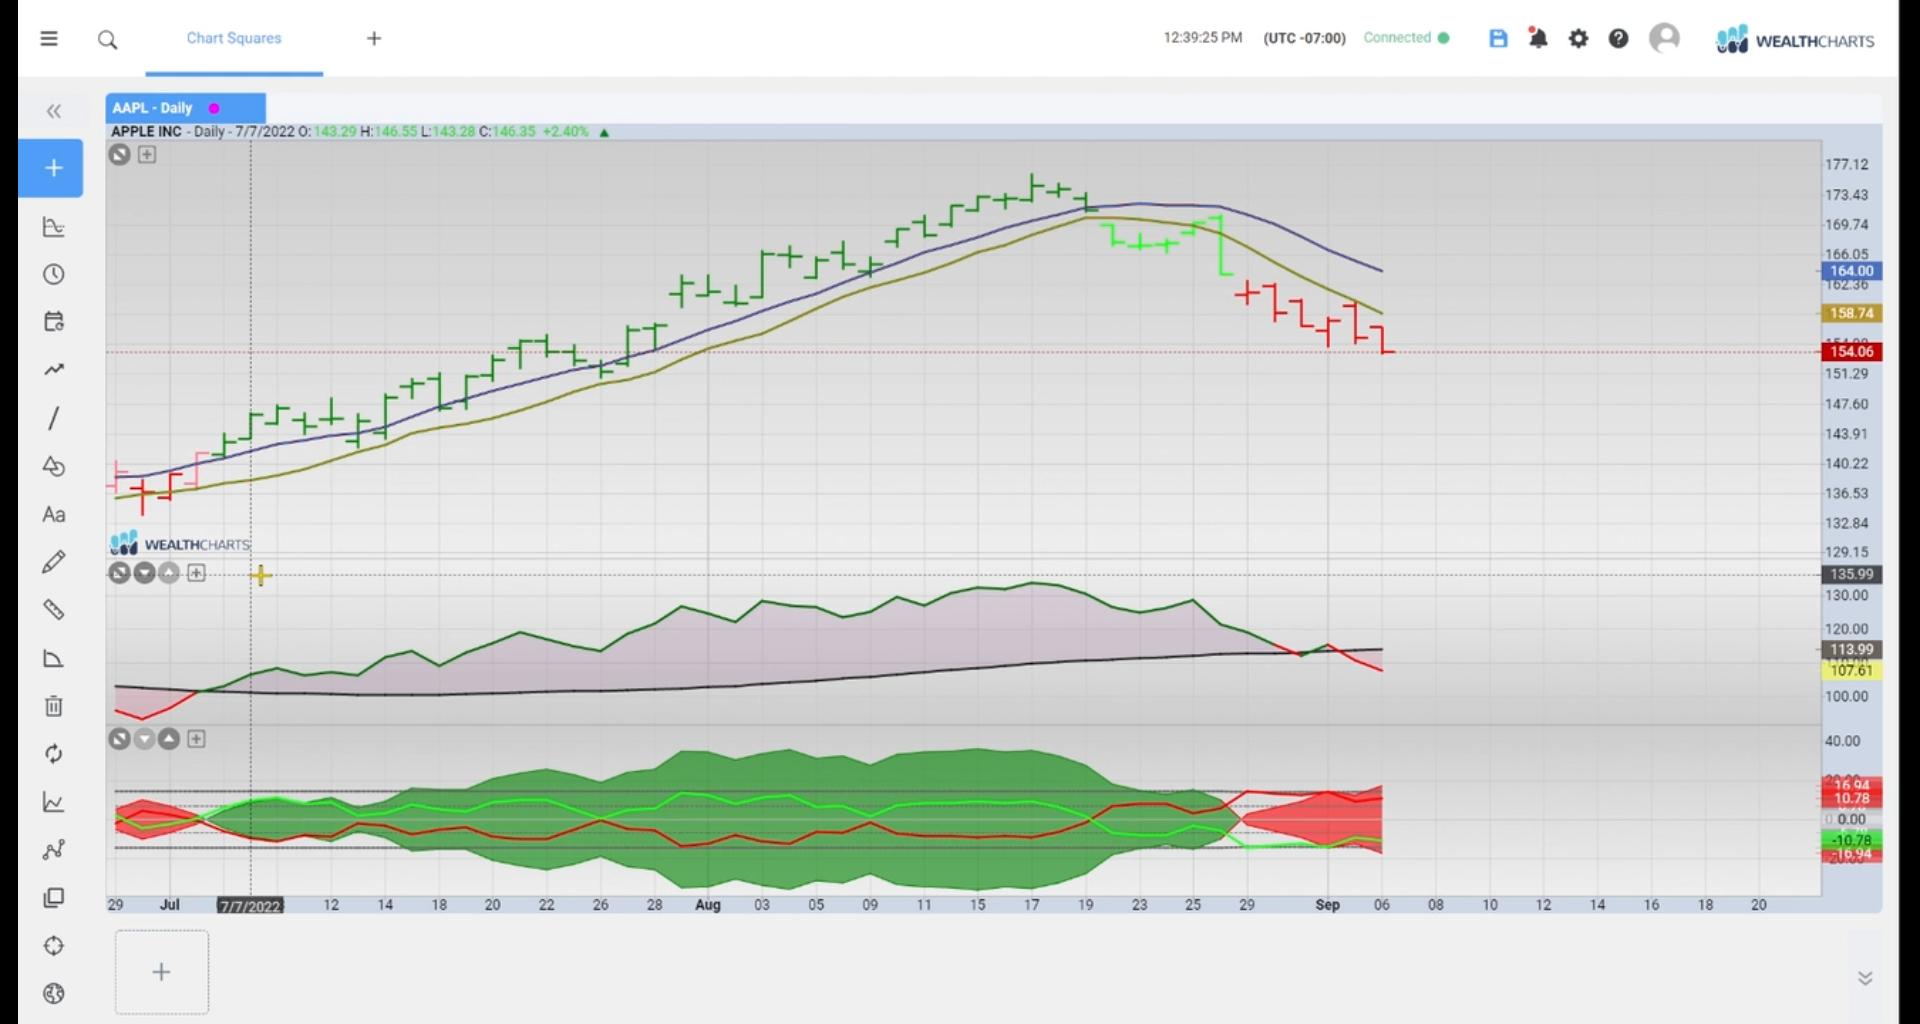Viewport: 1920px width, 1024px height.
Task: Click the Sep label on time axis
Action: point(1327,905)
